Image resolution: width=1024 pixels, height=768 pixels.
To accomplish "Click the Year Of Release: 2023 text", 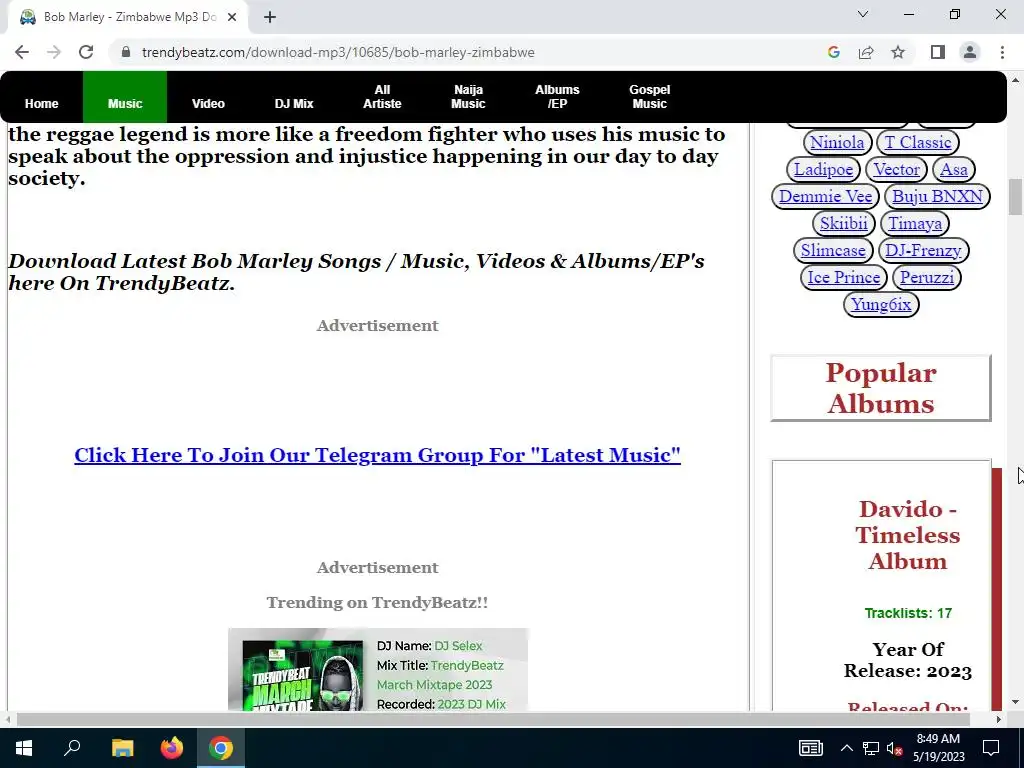I will click(908, 660).
